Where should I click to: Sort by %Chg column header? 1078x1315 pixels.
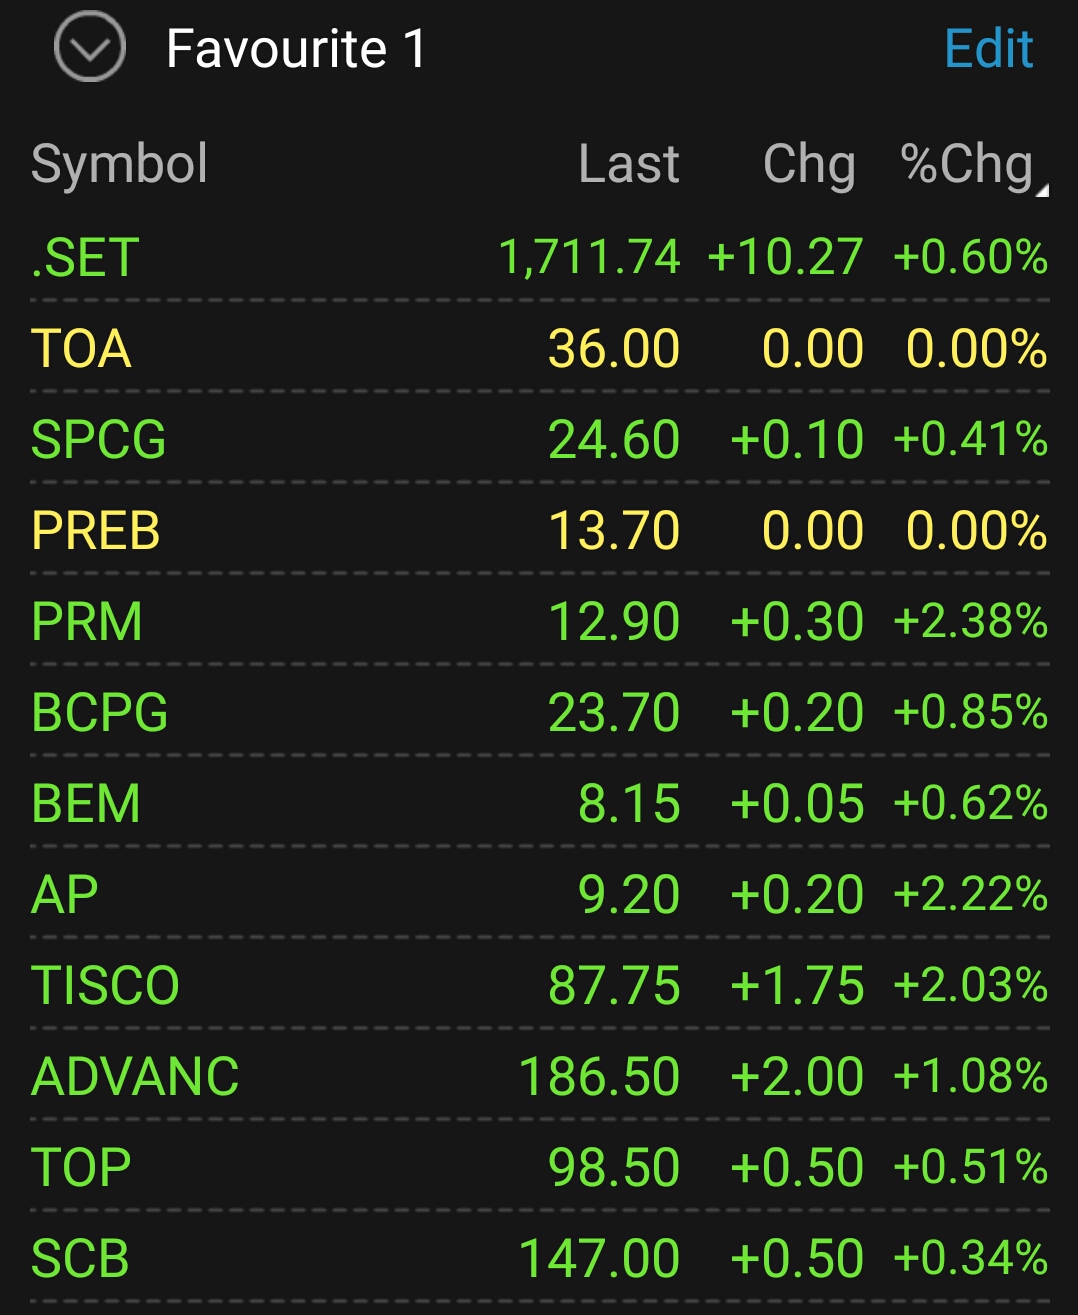click(x=968, y=164)
